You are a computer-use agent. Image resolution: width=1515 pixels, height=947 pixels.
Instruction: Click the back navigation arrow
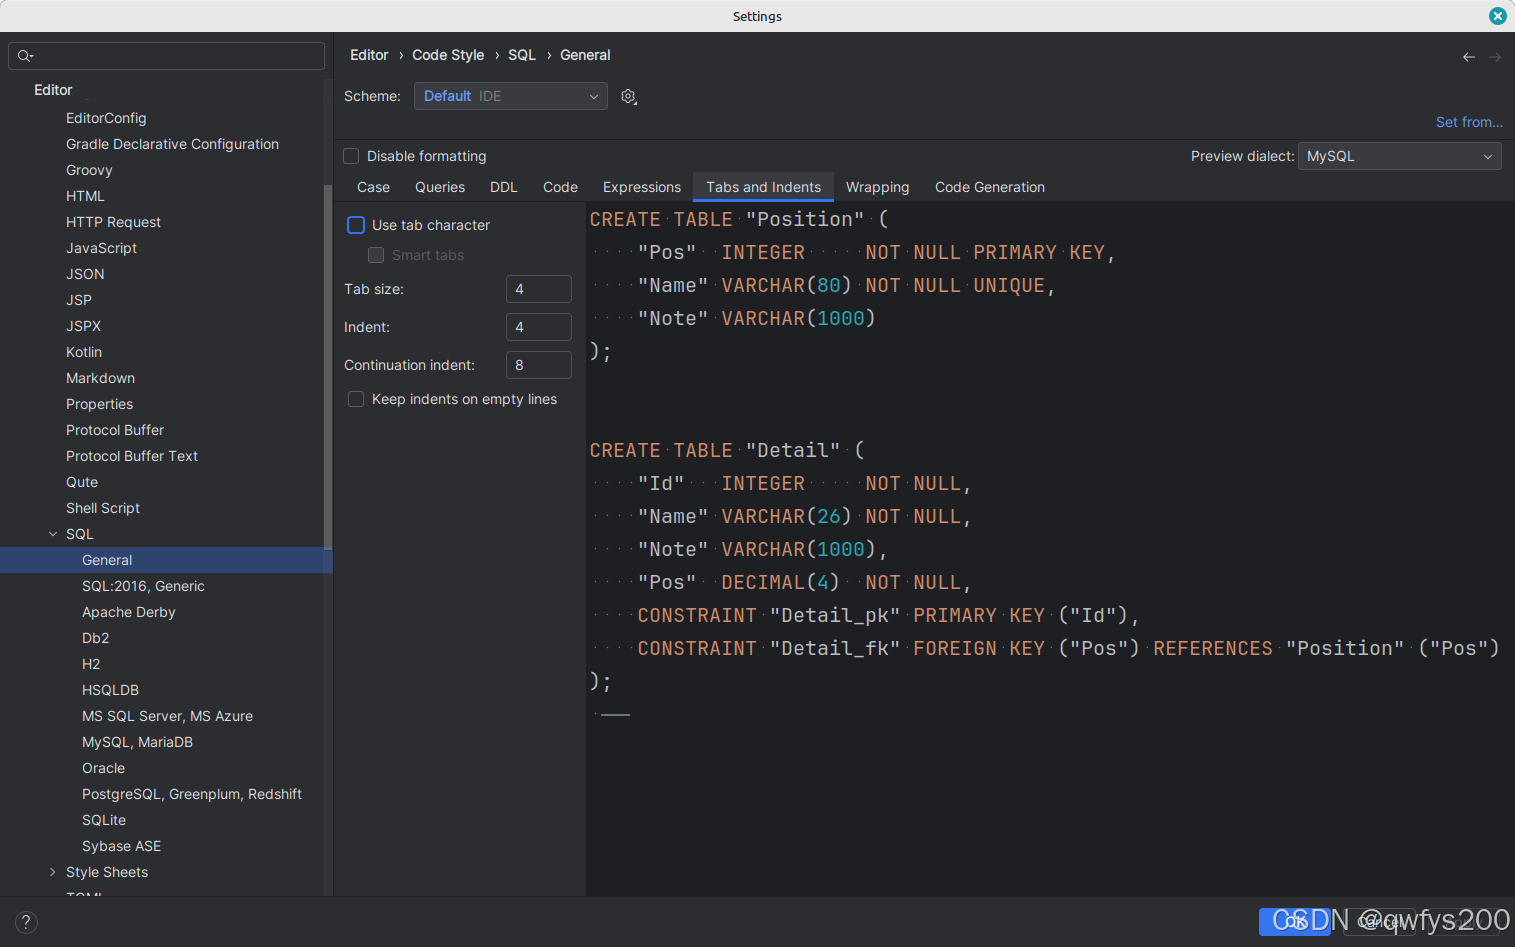point(1468,57)
